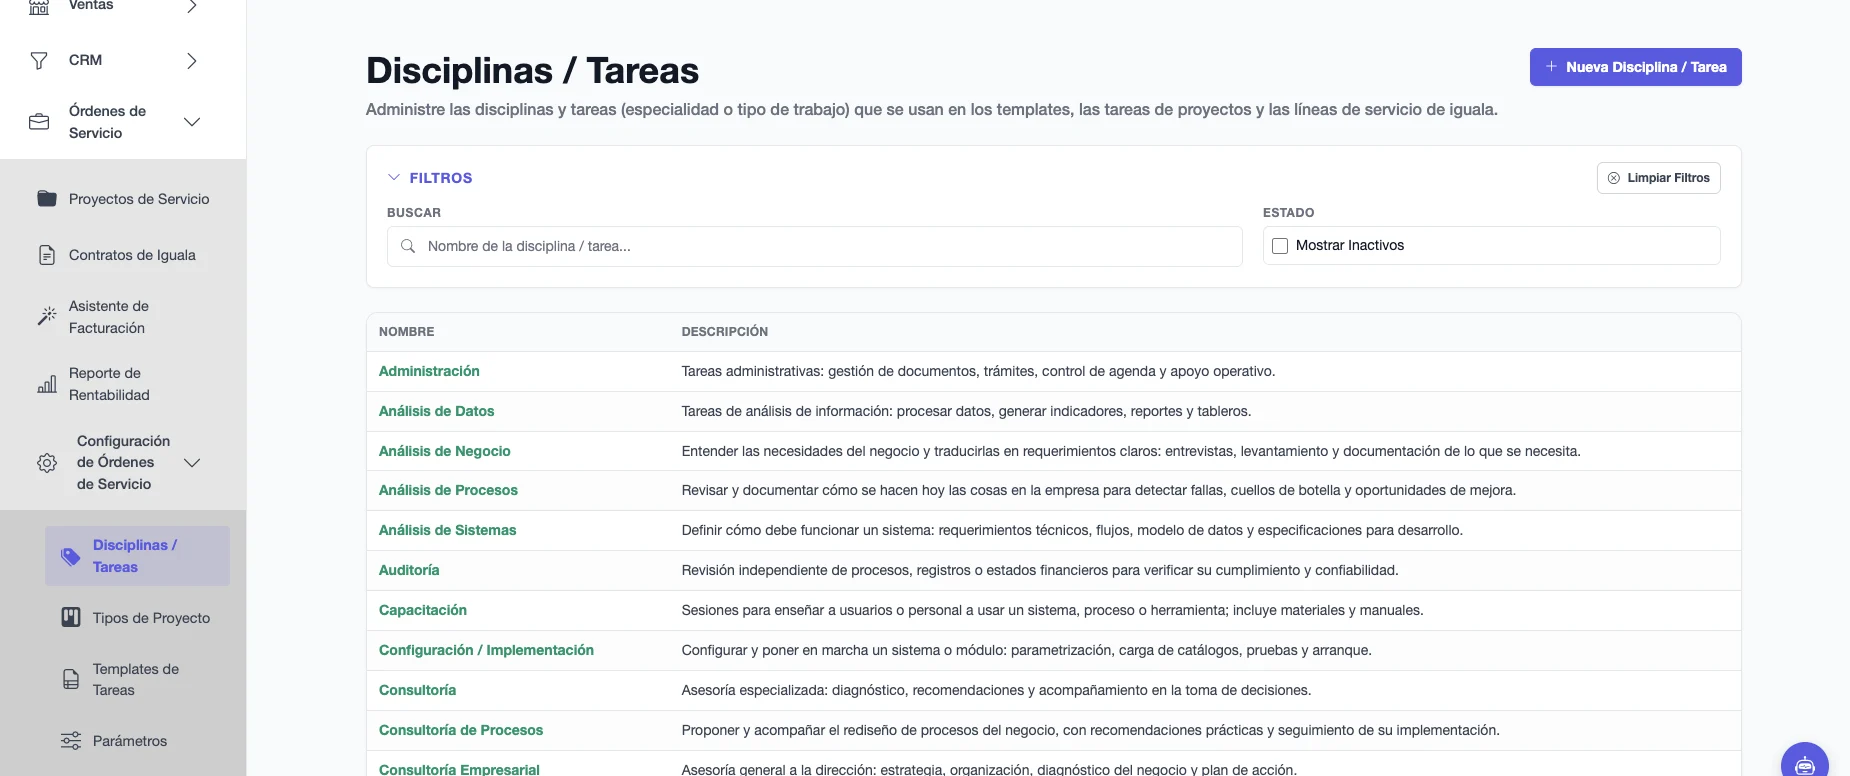Focus the Nombre de la disciplina search field
Viewport: 1850px width, 776px height.
tap(814, 246)
